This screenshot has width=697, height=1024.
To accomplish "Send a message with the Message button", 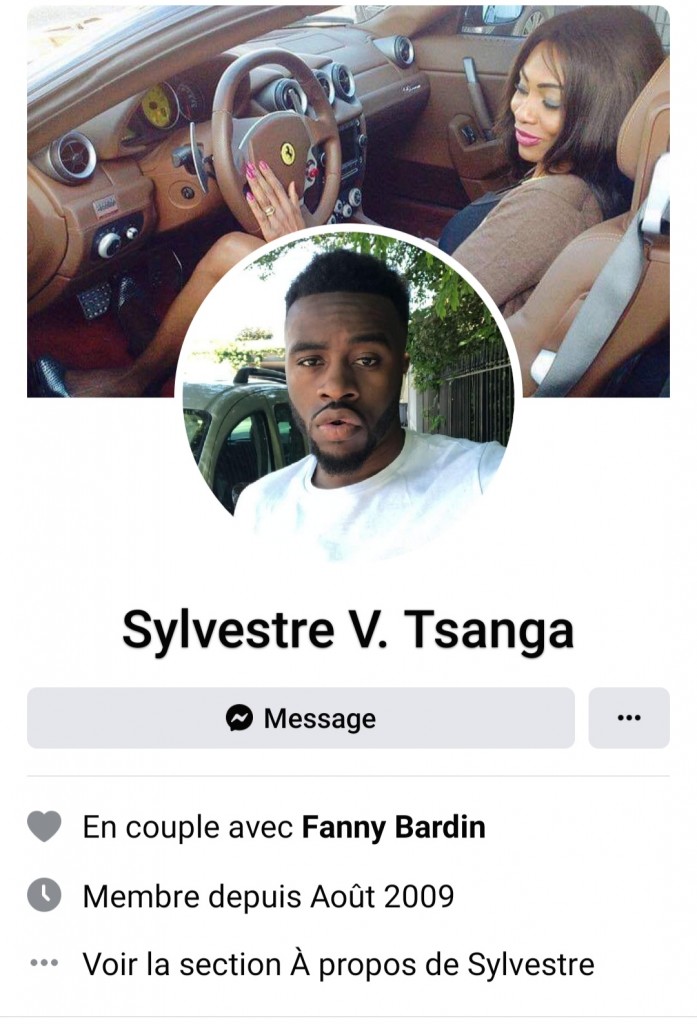I will (300, 718).
